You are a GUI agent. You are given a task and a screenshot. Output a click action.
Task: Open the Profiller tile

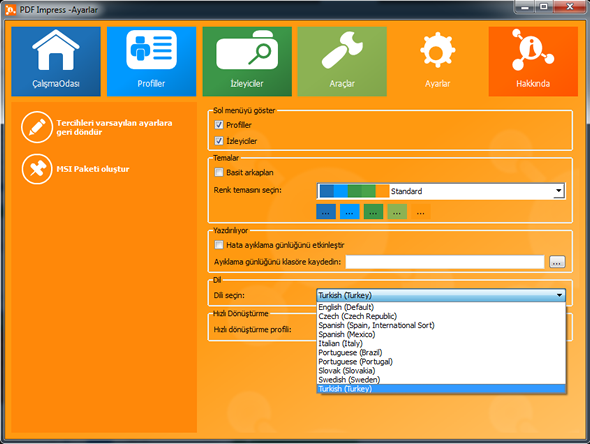tap(151, 61)
